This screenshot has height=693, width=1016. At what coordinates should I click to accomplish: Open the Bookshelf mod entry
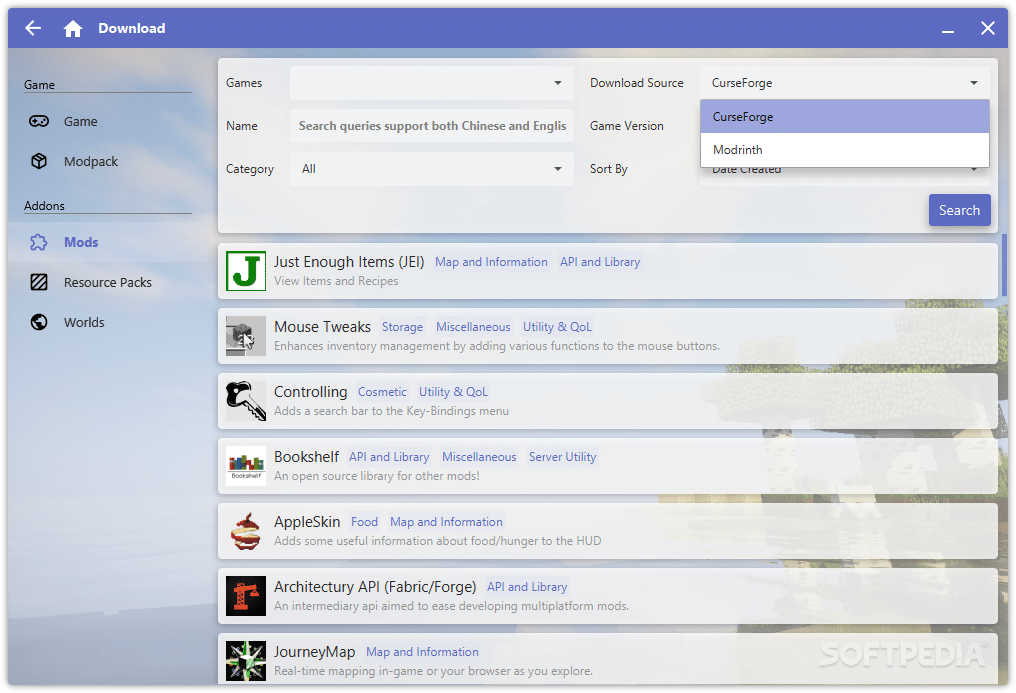pyautogui.click(x=608, y=466)
